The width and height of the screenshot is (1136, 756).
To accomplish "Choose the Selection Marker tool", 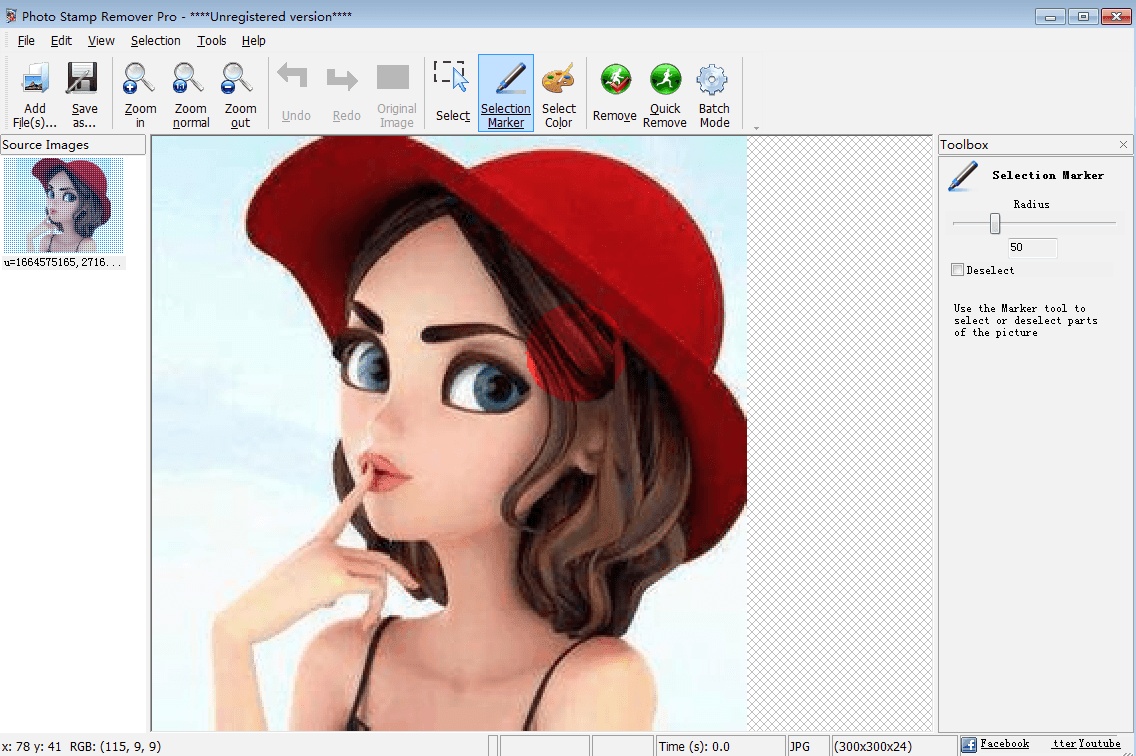I will pyautogui.click(x=506, y=80).
